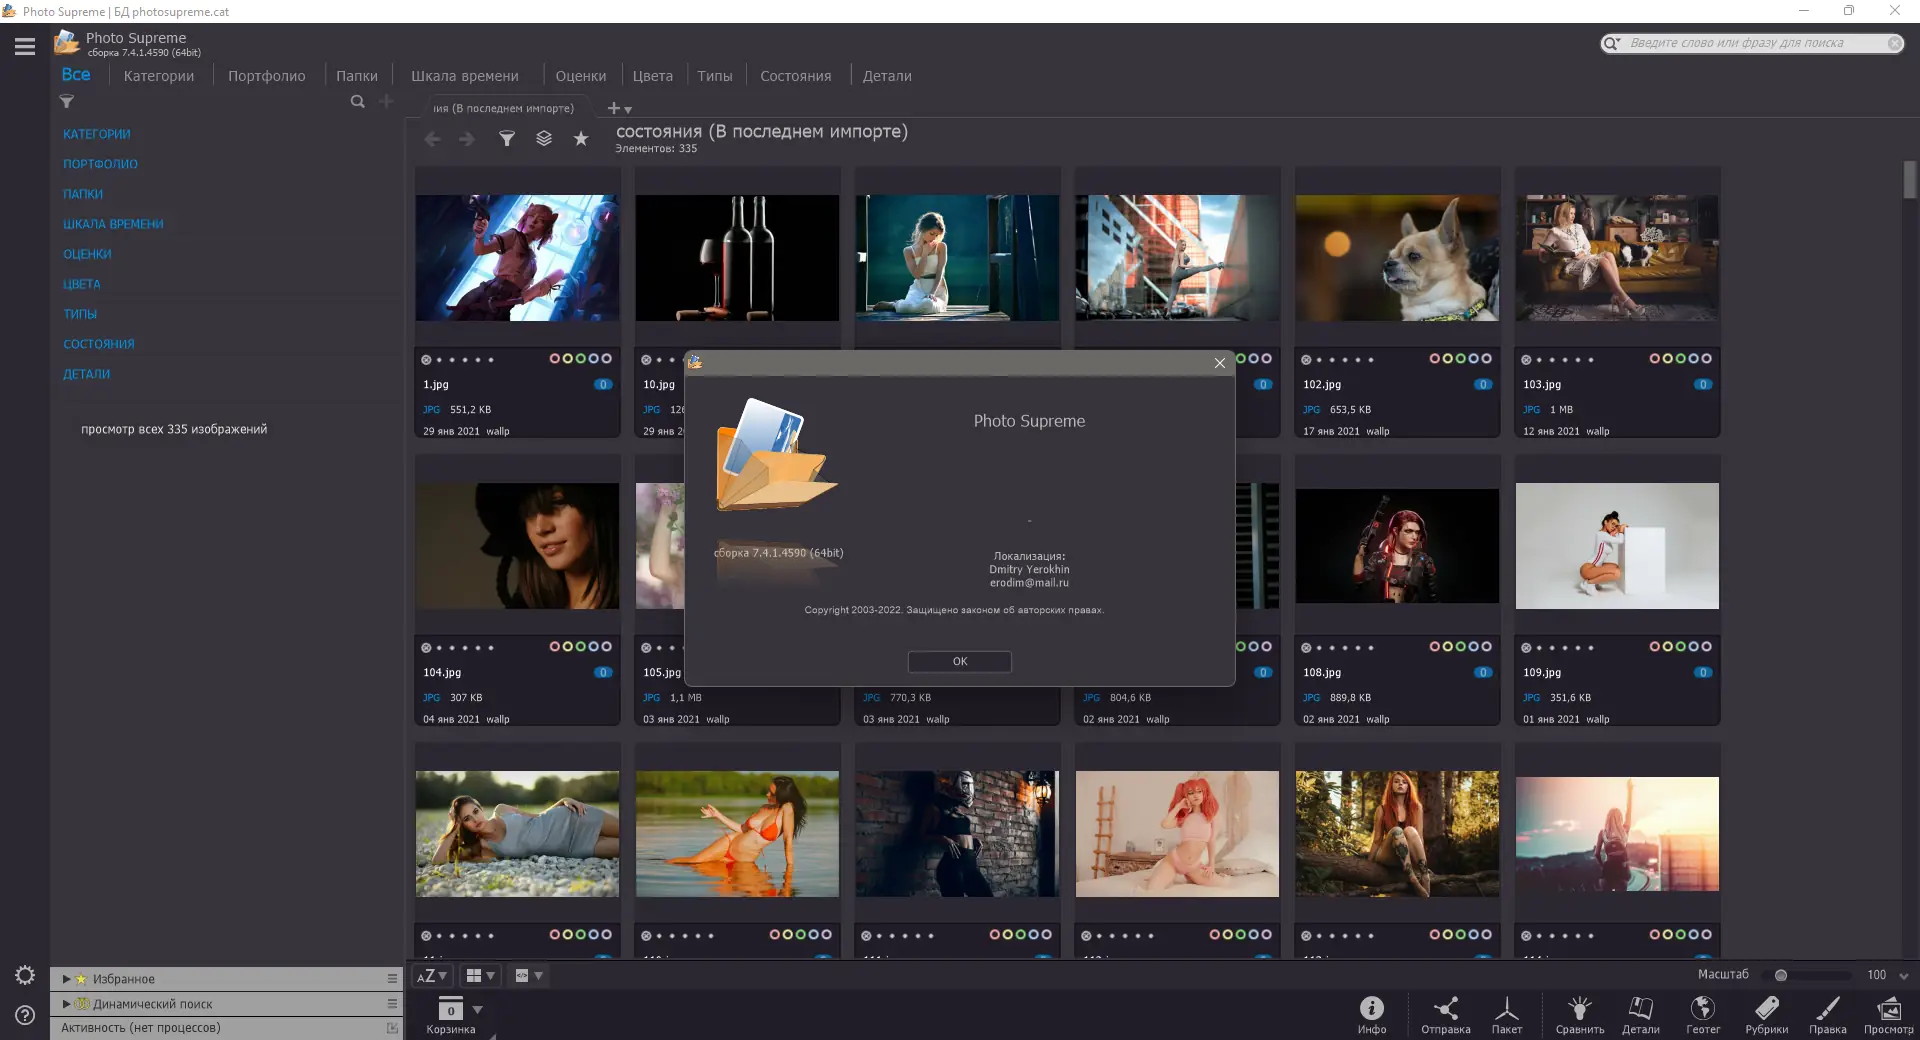Set the yellow color label on 104.jpg
The width and height of the screenshot is (1920, 1040).
pos(568,647)
